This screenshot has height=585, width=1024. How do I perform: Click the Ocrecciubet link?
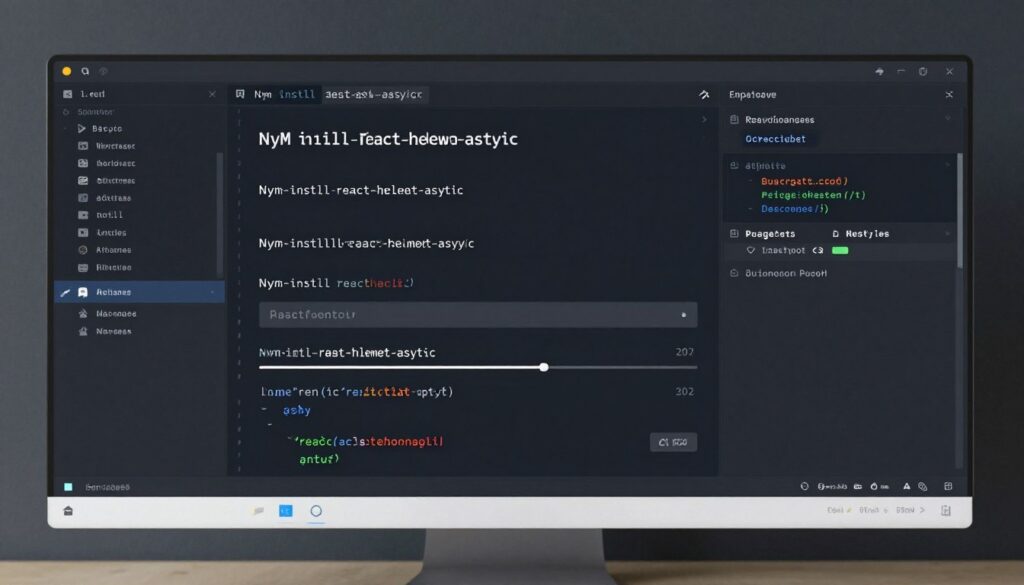(x=775, y=139)
